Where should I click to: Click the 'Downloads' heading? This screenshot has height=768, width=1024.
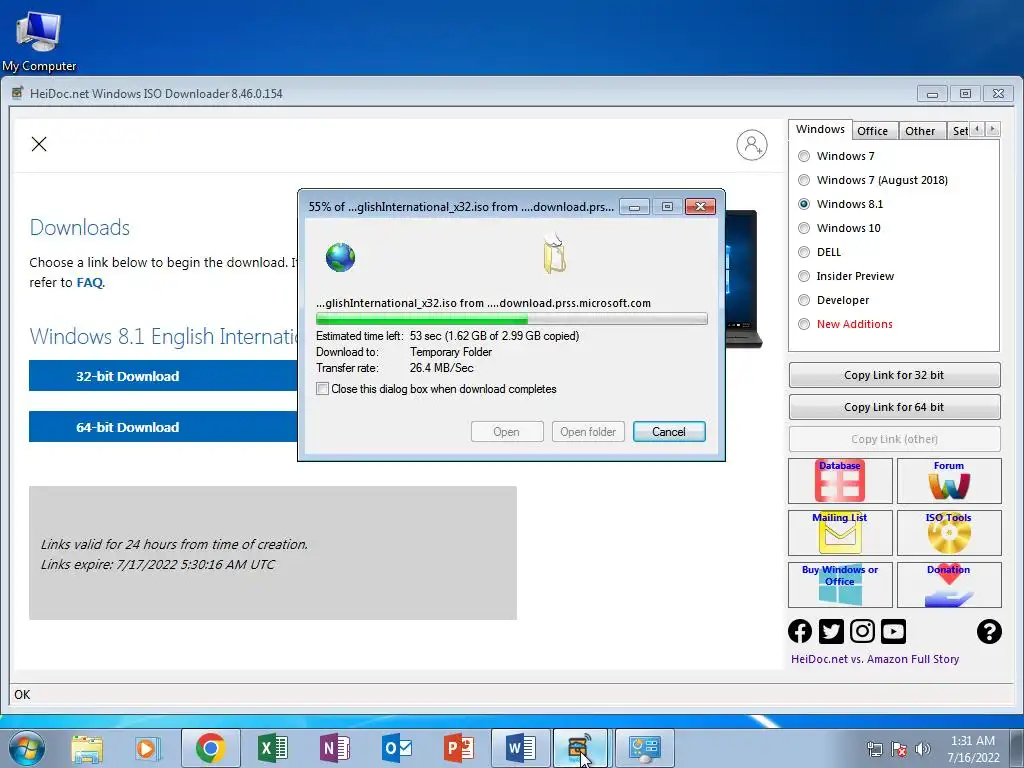click(x=80, y=227)
